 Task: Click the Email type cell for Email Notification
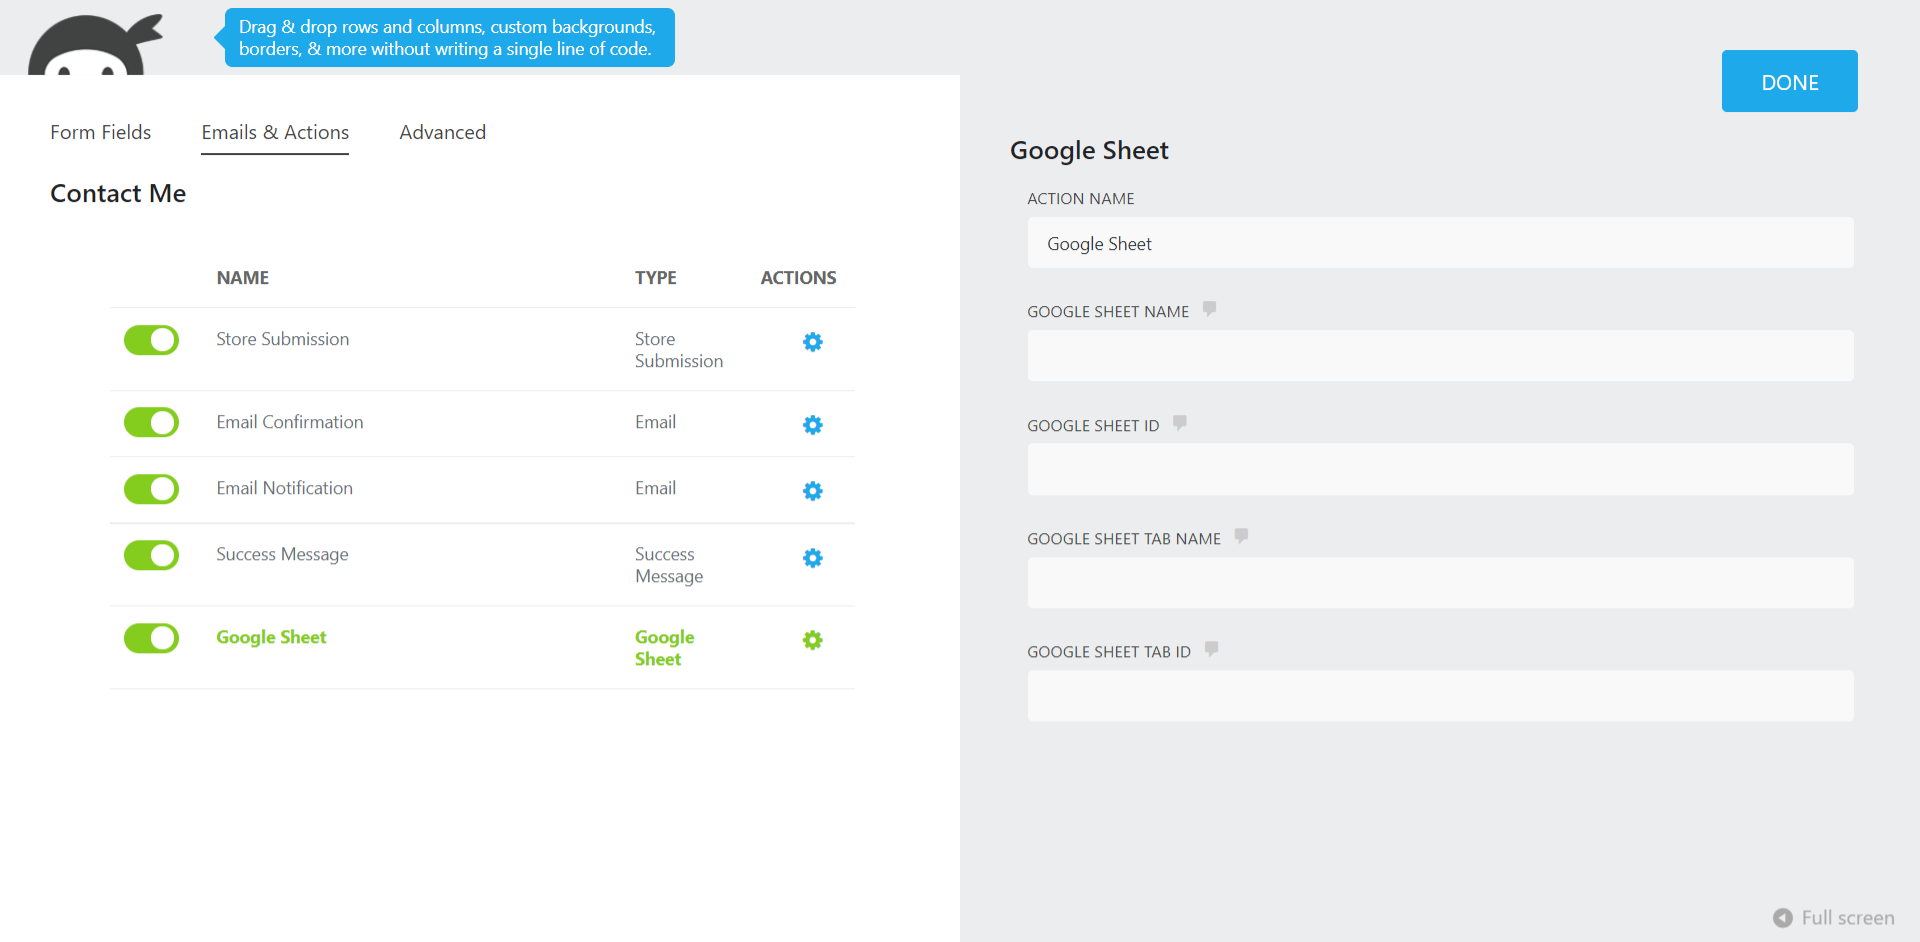(x=656, y=488)
